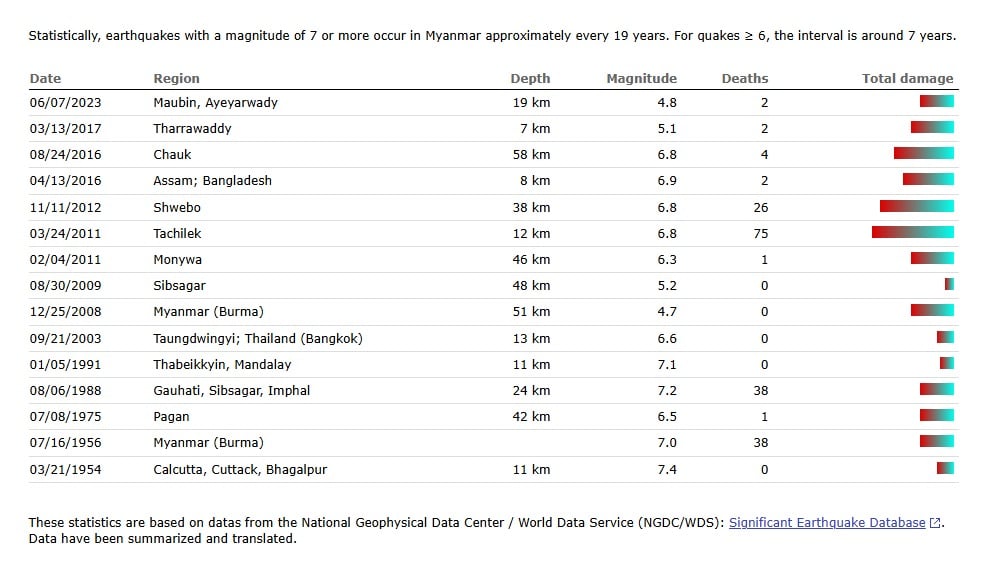Select the date 04/13/2016

(65, 180)
